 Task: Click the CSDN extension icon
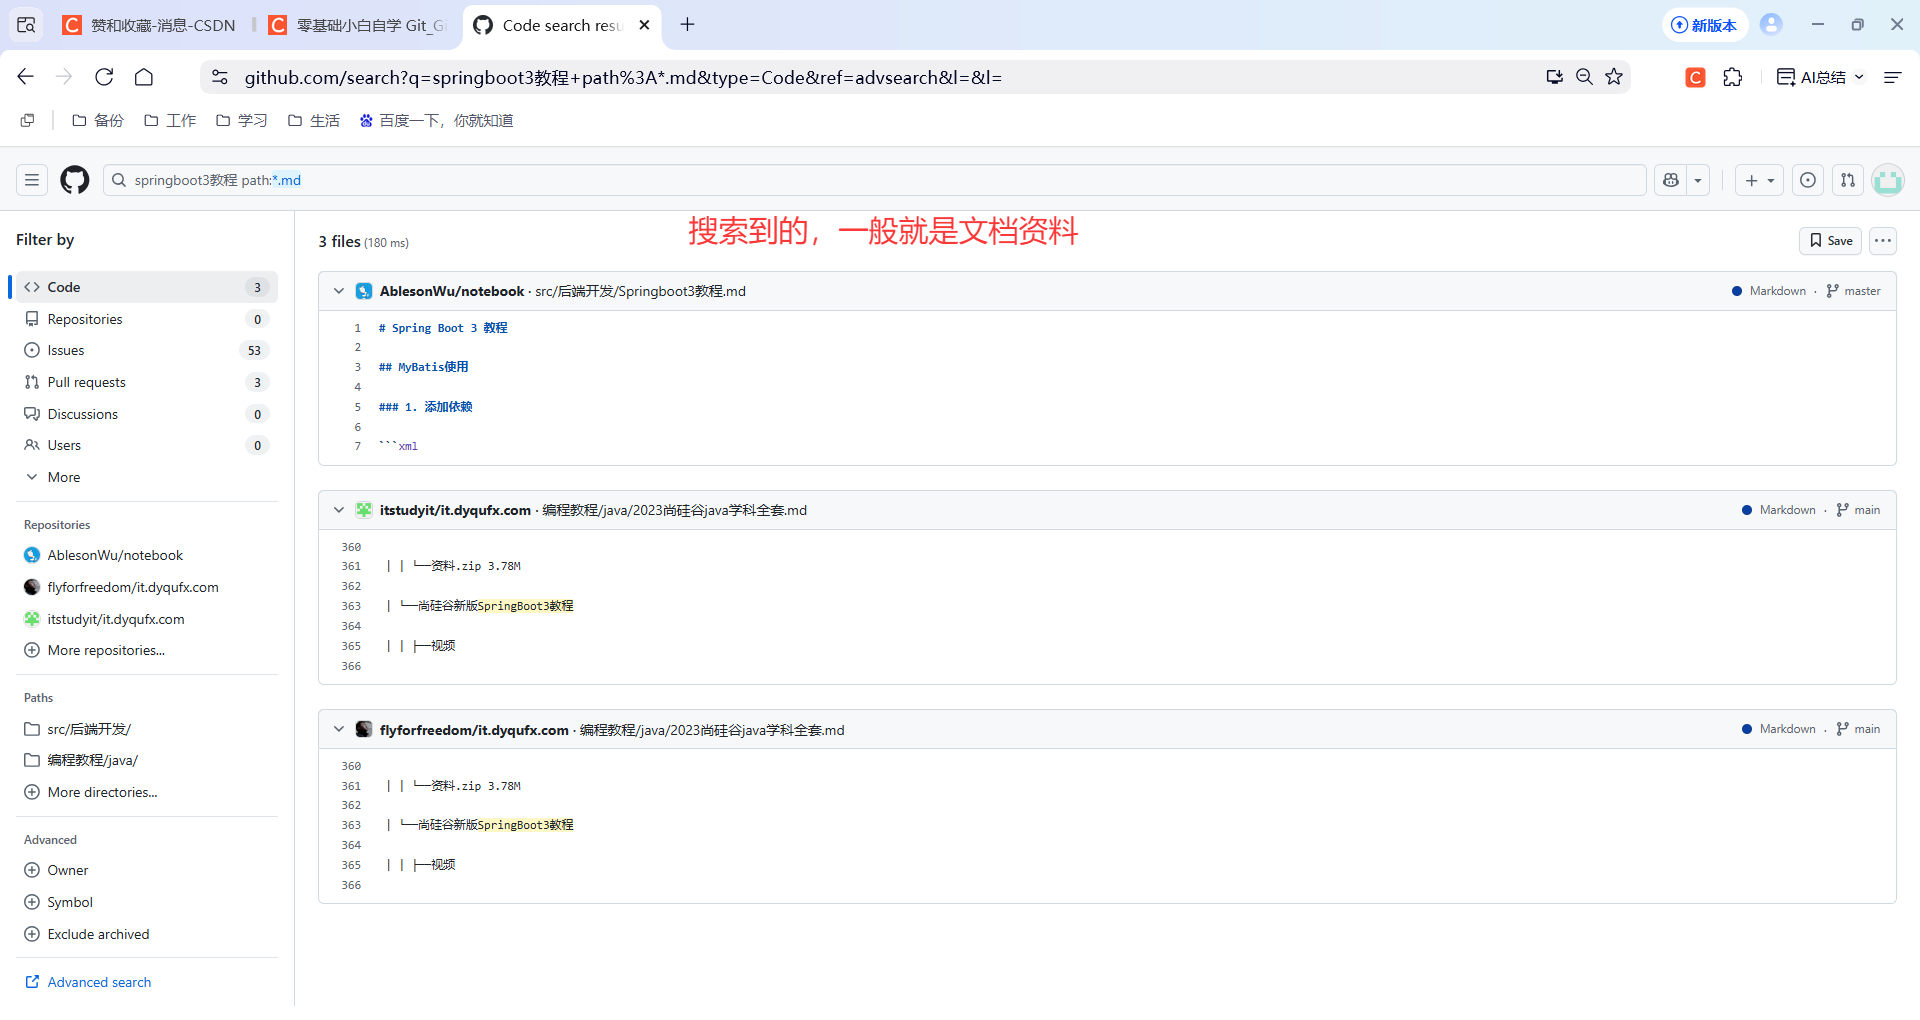[1695, 77]
